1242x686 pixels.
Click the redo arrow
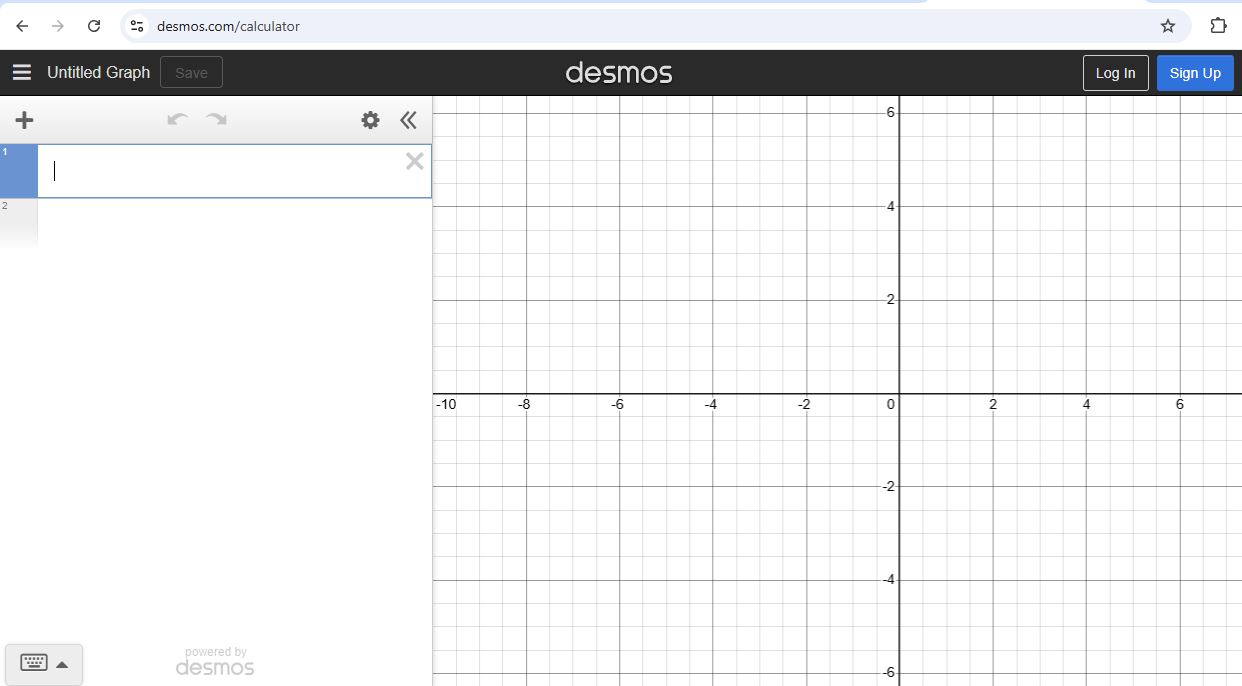[217, 119]
